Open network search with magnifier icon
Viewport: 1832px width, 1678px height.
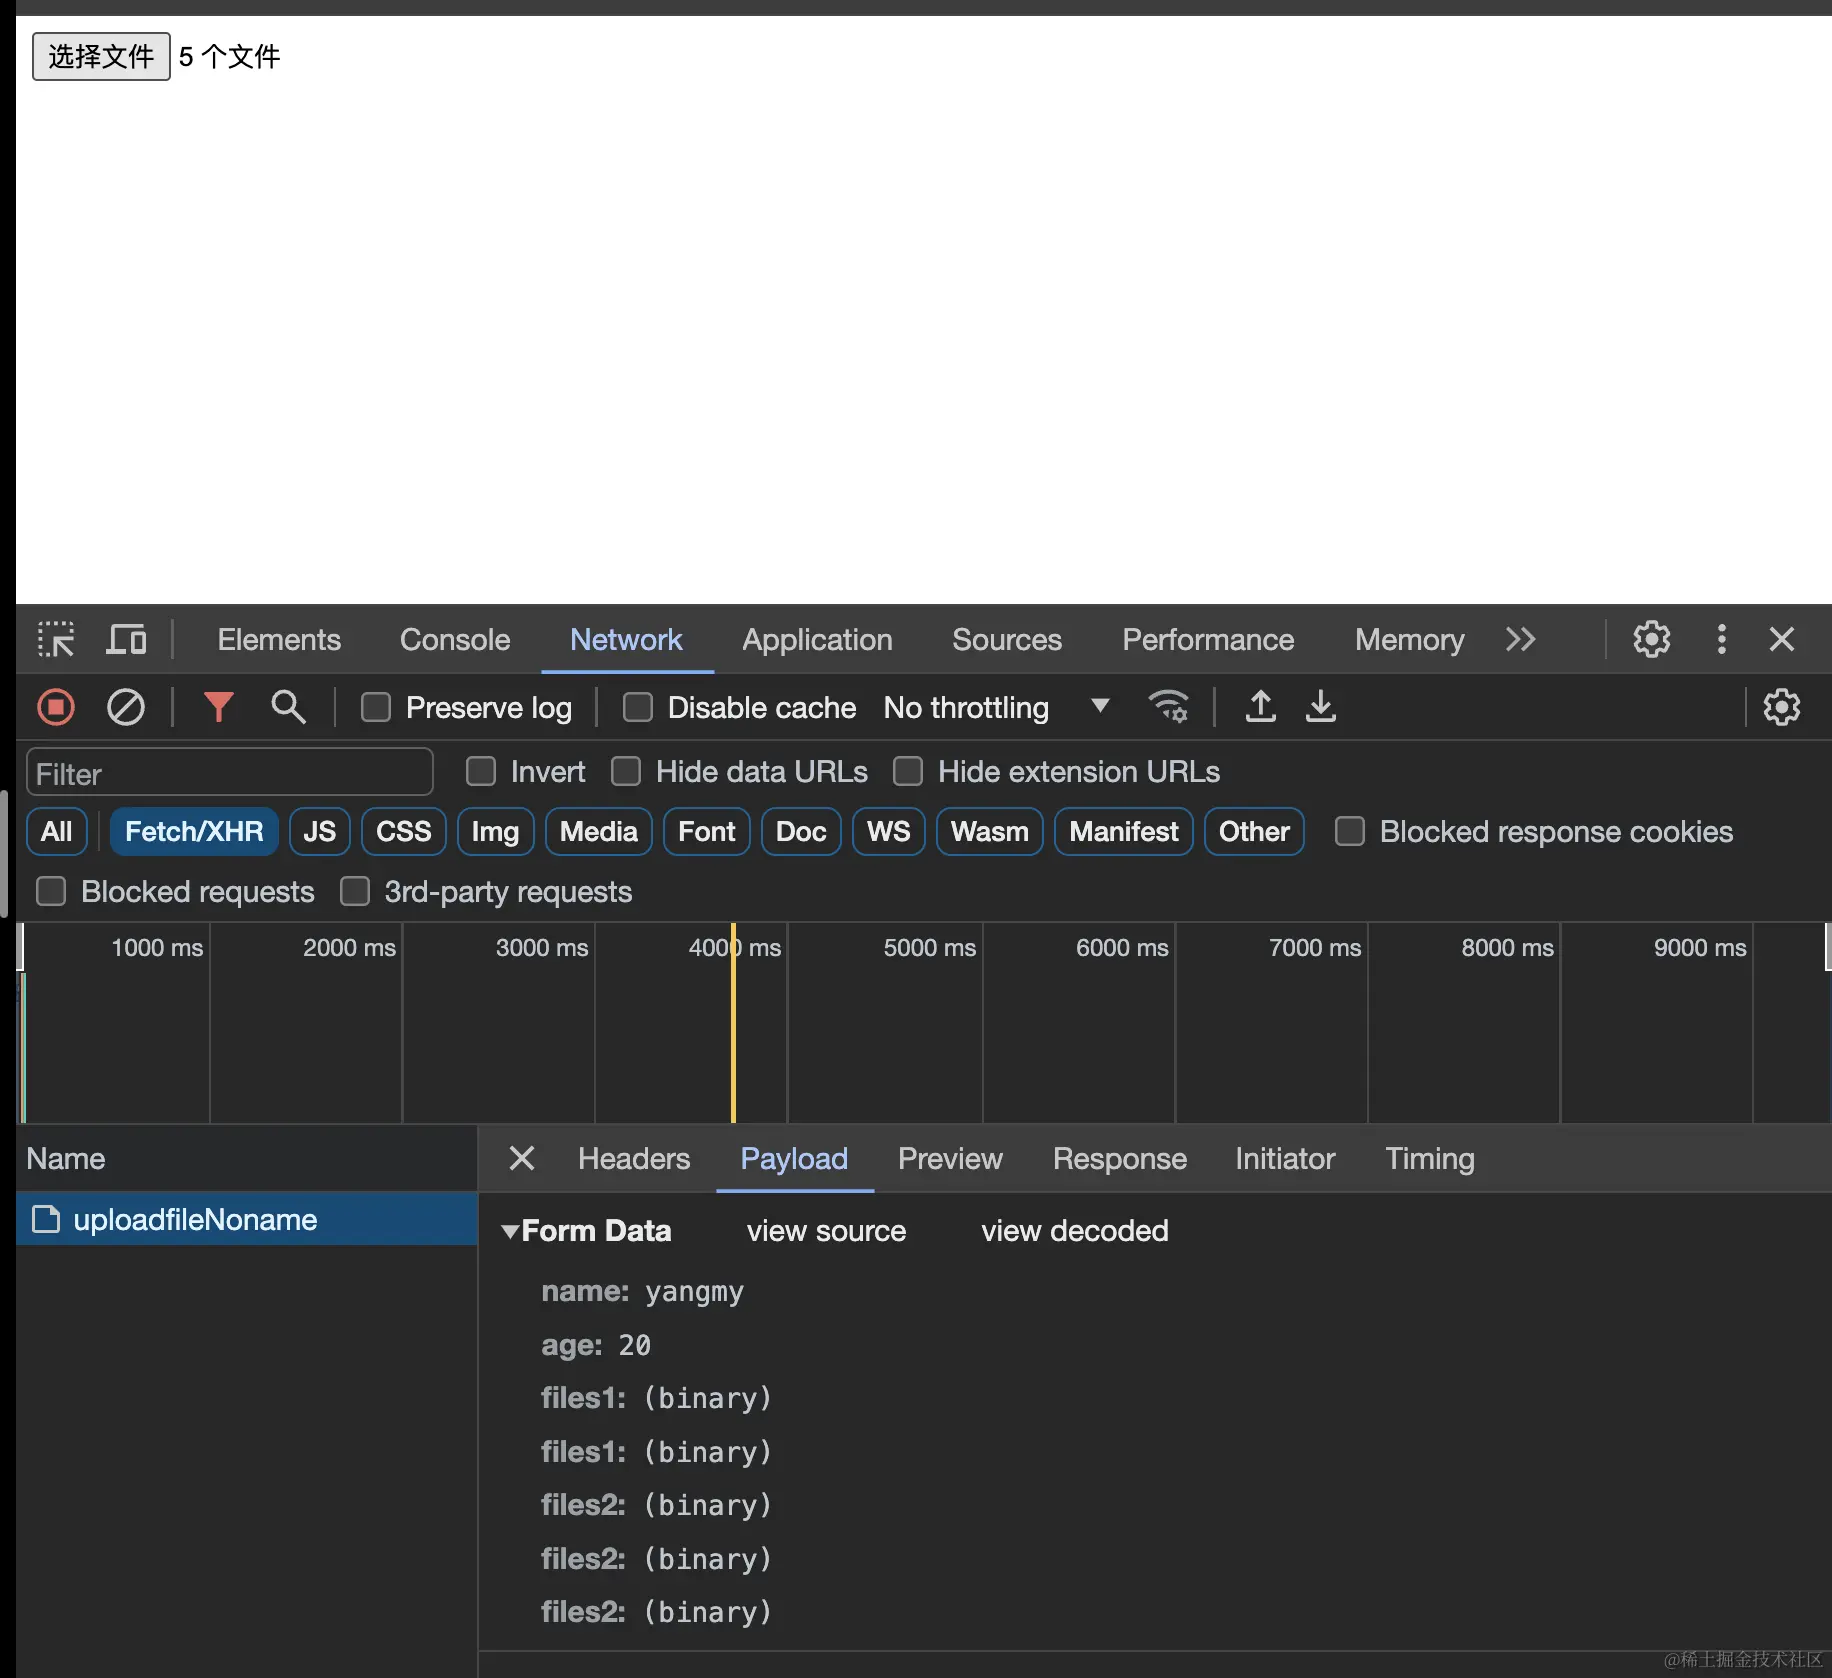click(x=288, y=708)
